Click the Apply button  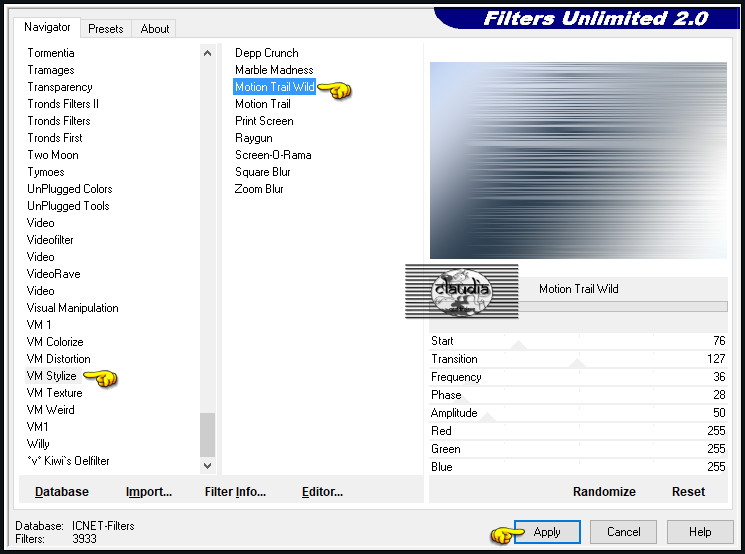pyautogui.click(x=547, y=532)
